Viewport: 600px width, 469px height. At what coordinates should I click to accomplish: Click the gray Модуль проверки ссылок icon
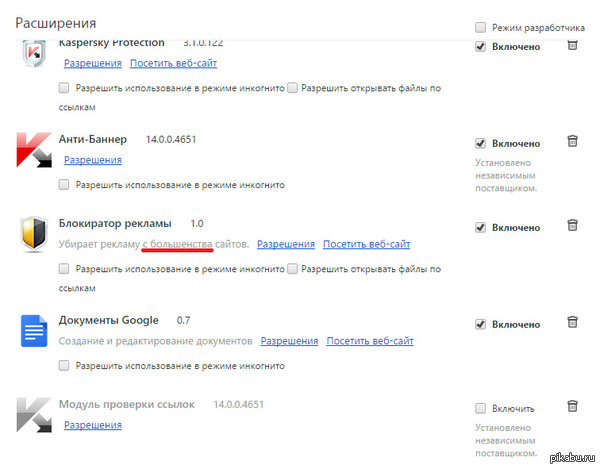(34, 415)
